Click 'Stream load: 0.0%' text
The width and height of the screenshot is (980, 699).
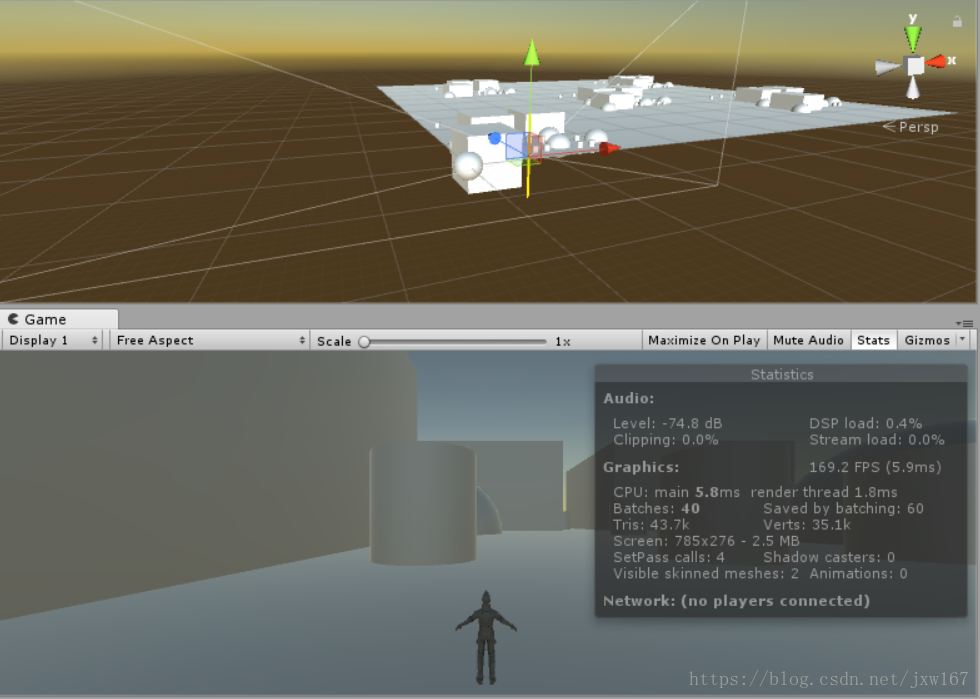[877, 440]
